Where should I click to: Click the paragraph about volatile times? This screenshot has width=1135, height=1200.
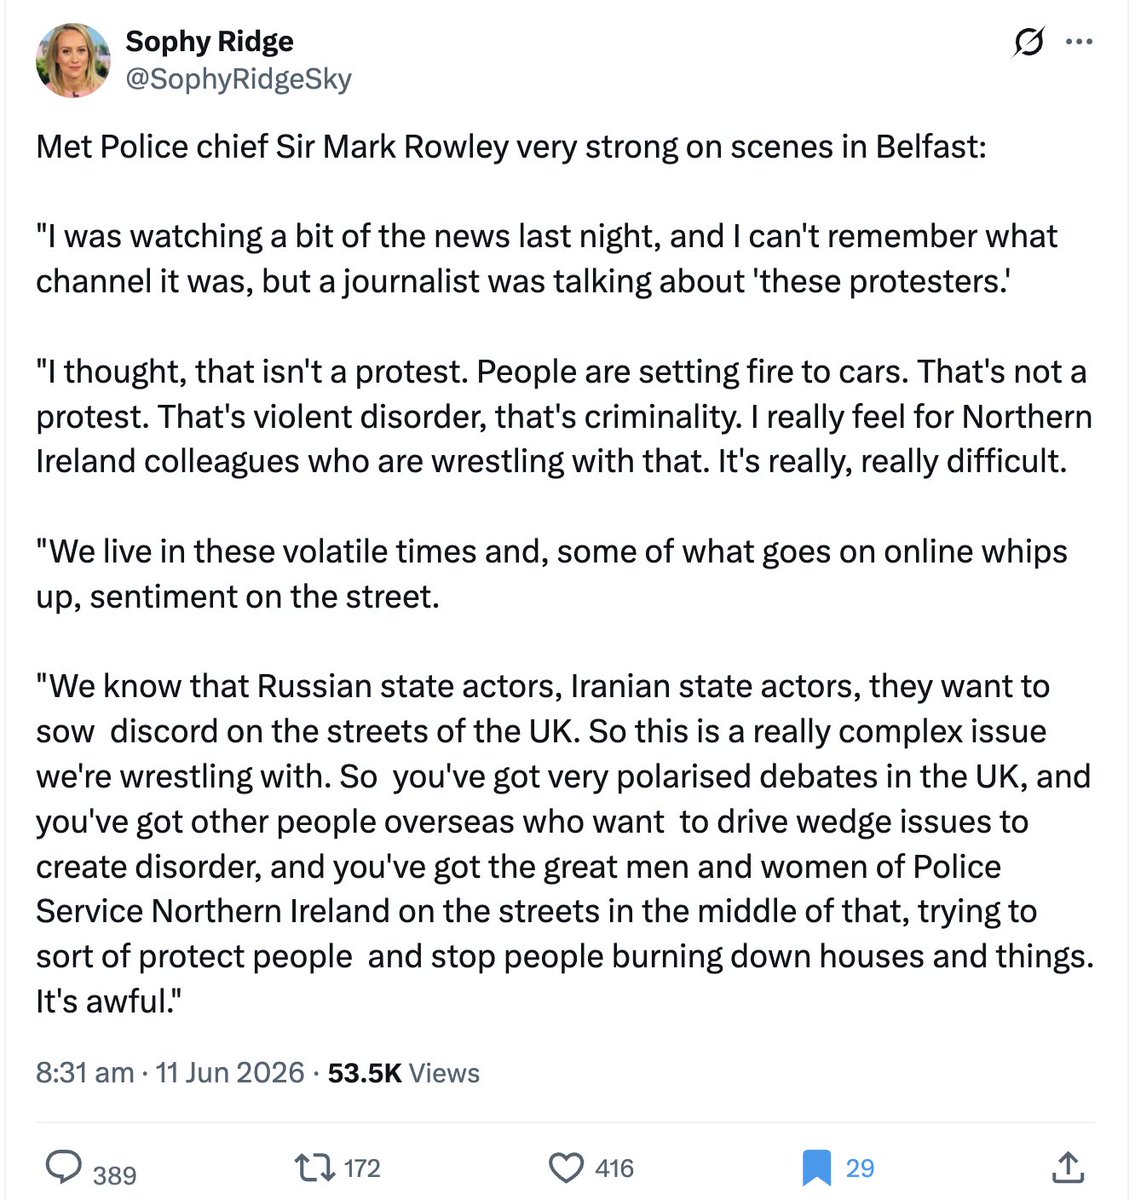pos(552,574)
